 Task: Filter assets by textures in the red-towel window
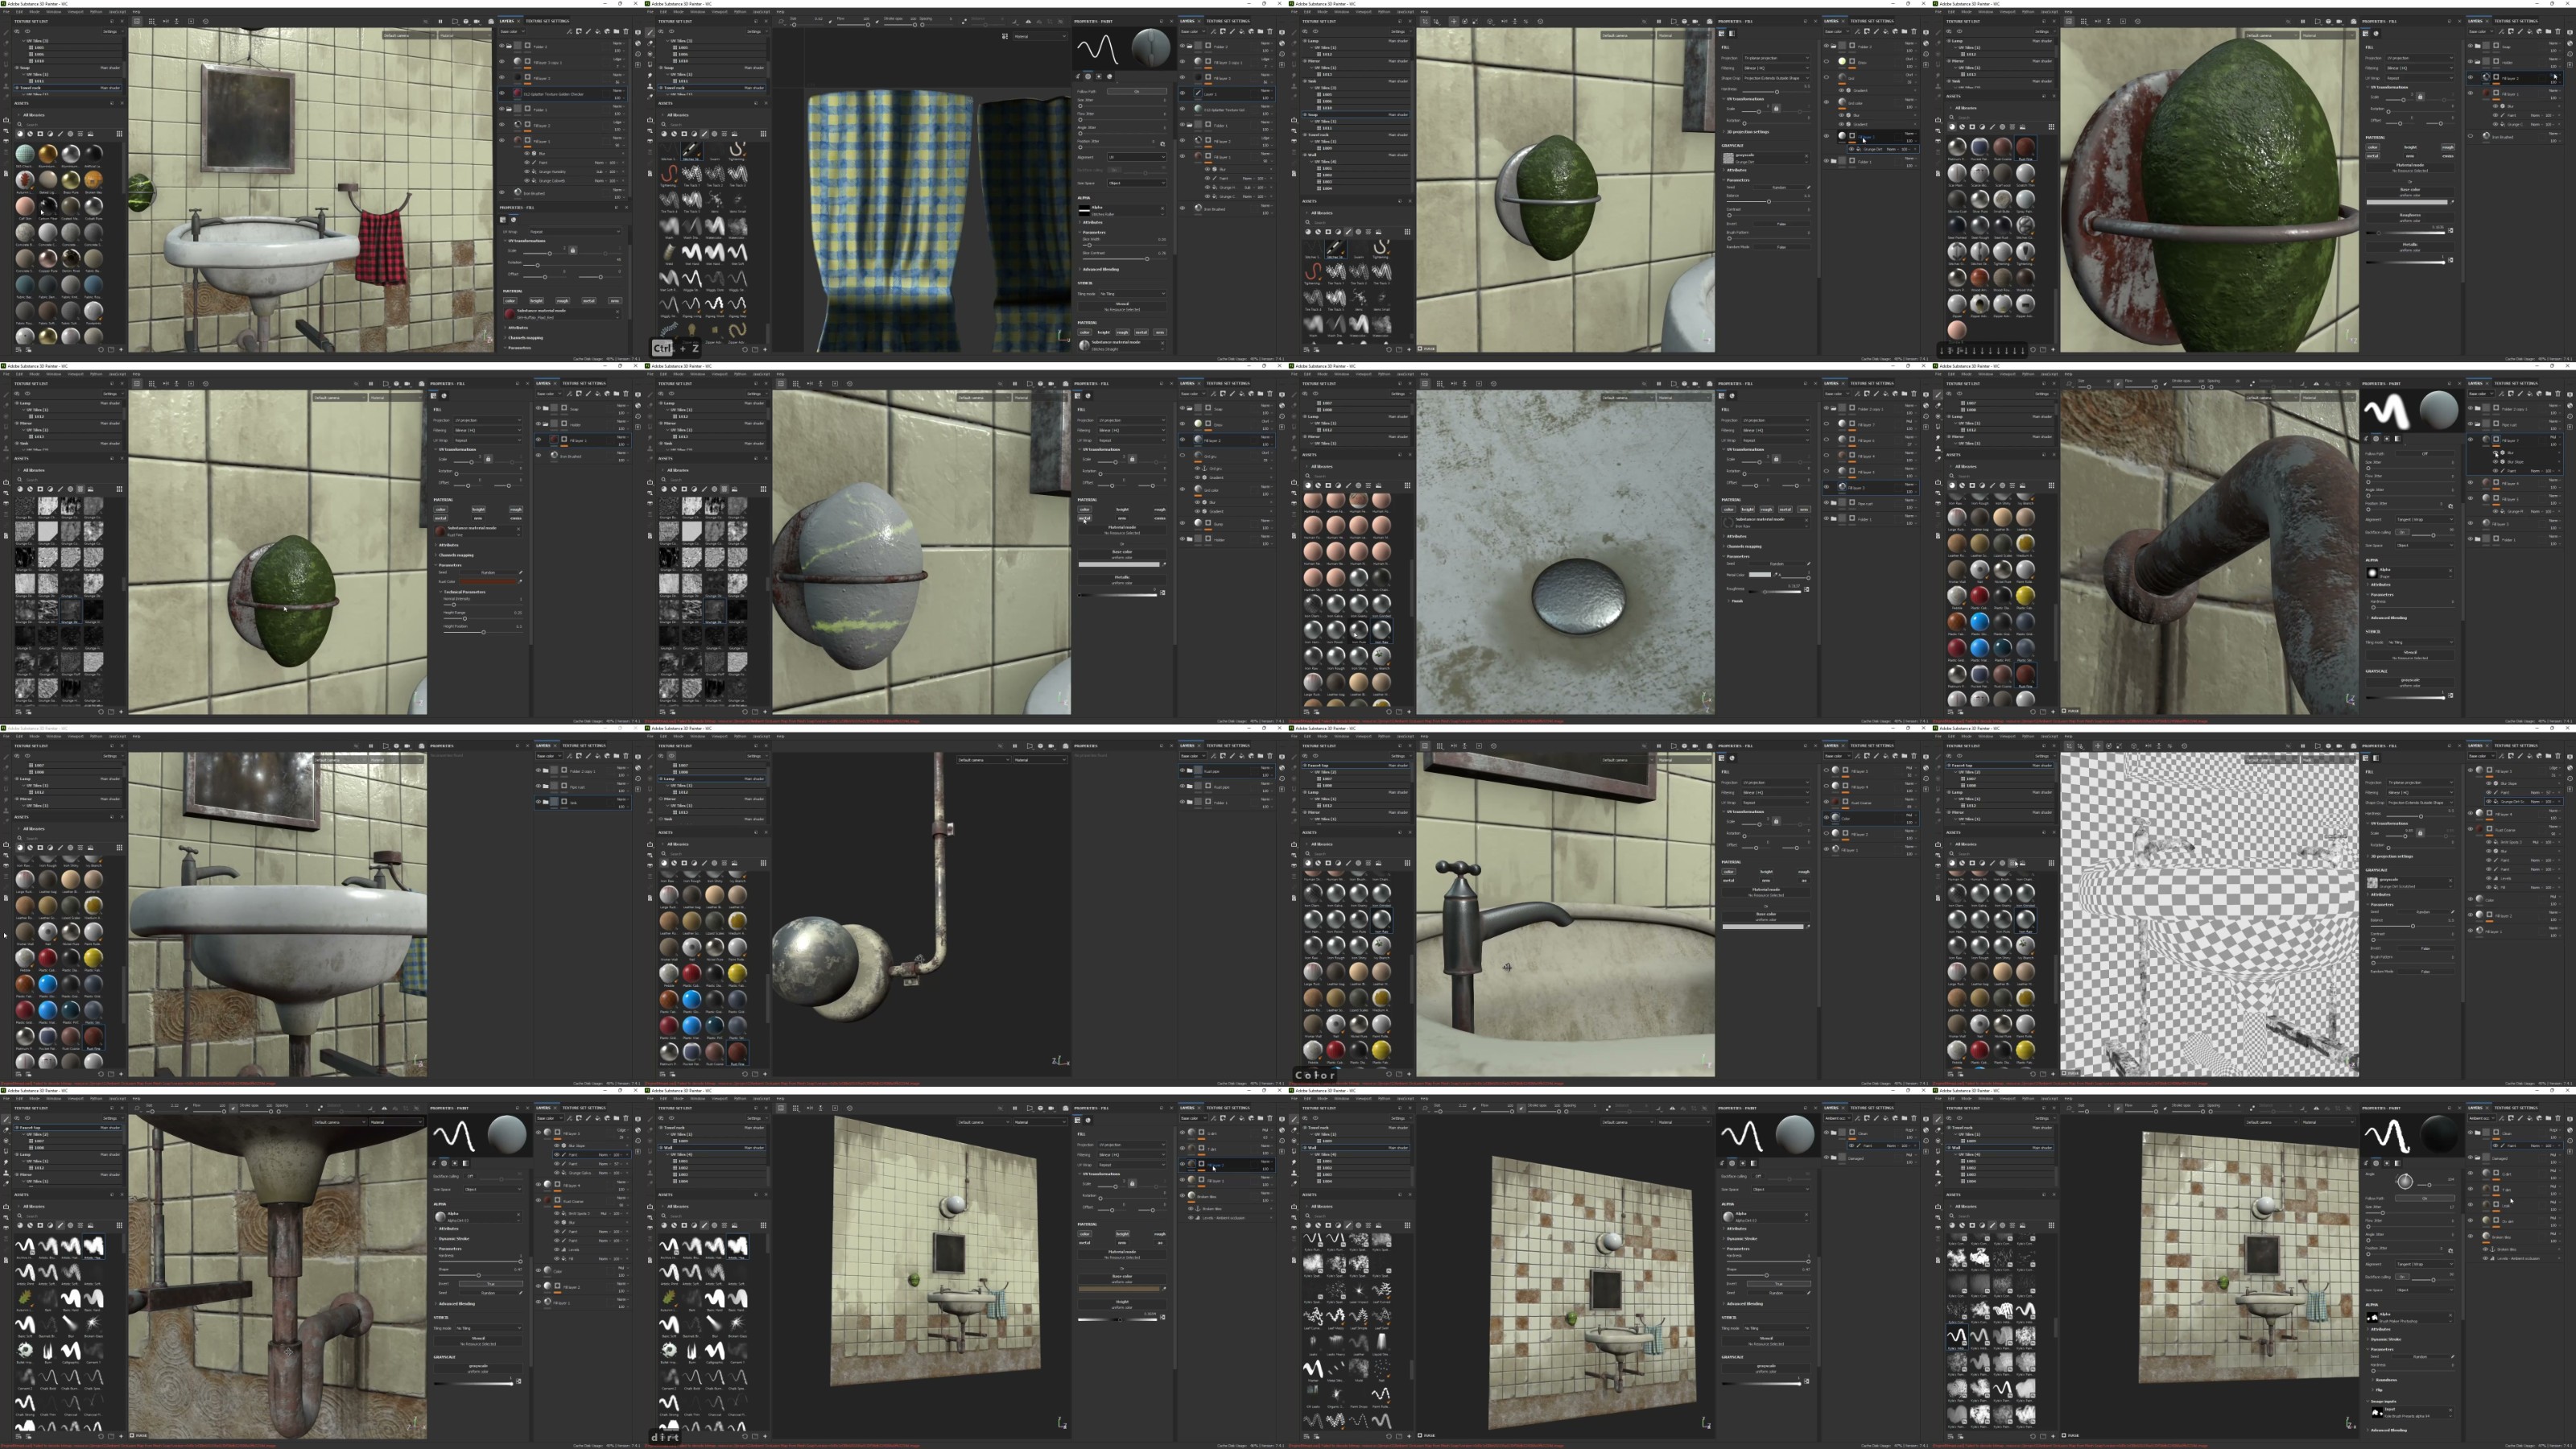[x=80, y=133]
